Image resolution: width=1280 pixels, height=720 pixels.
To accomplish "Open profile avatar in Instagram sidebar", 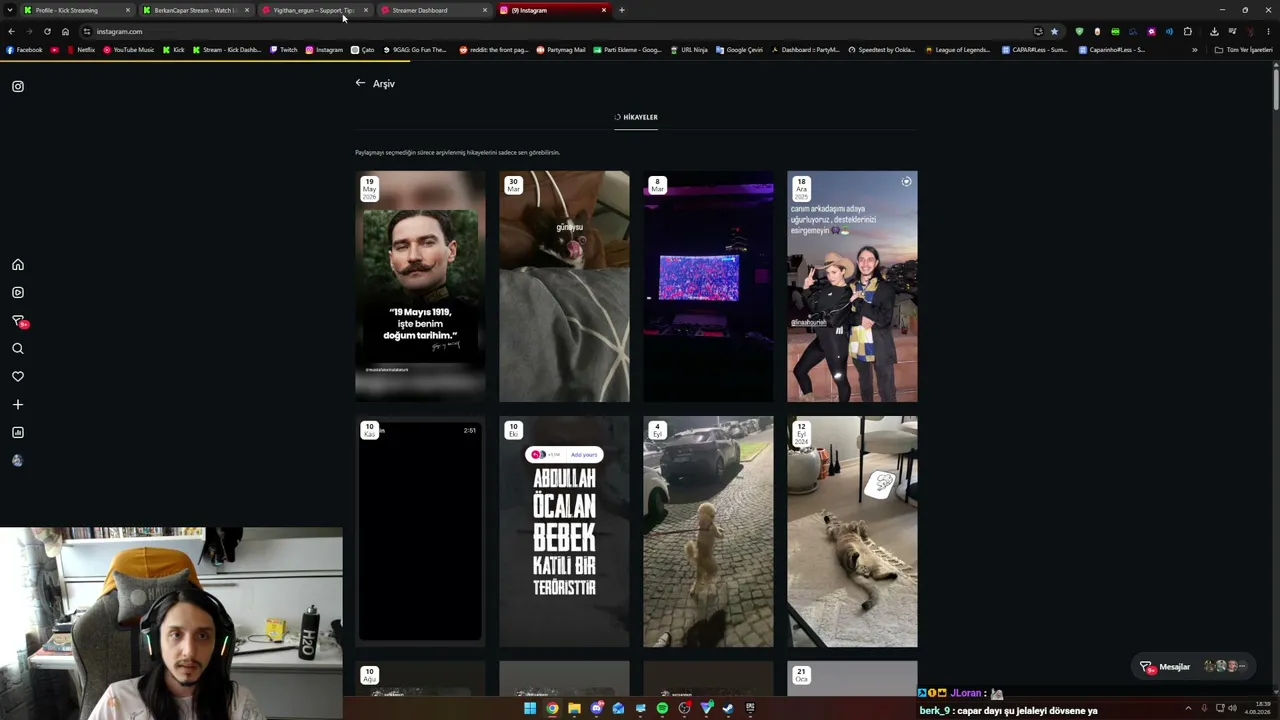I will 17,461.
